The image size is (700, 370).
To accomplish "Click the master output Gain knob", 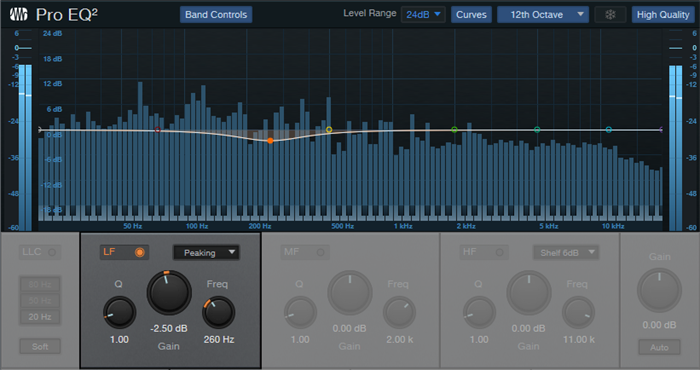I will pos(659,290).
